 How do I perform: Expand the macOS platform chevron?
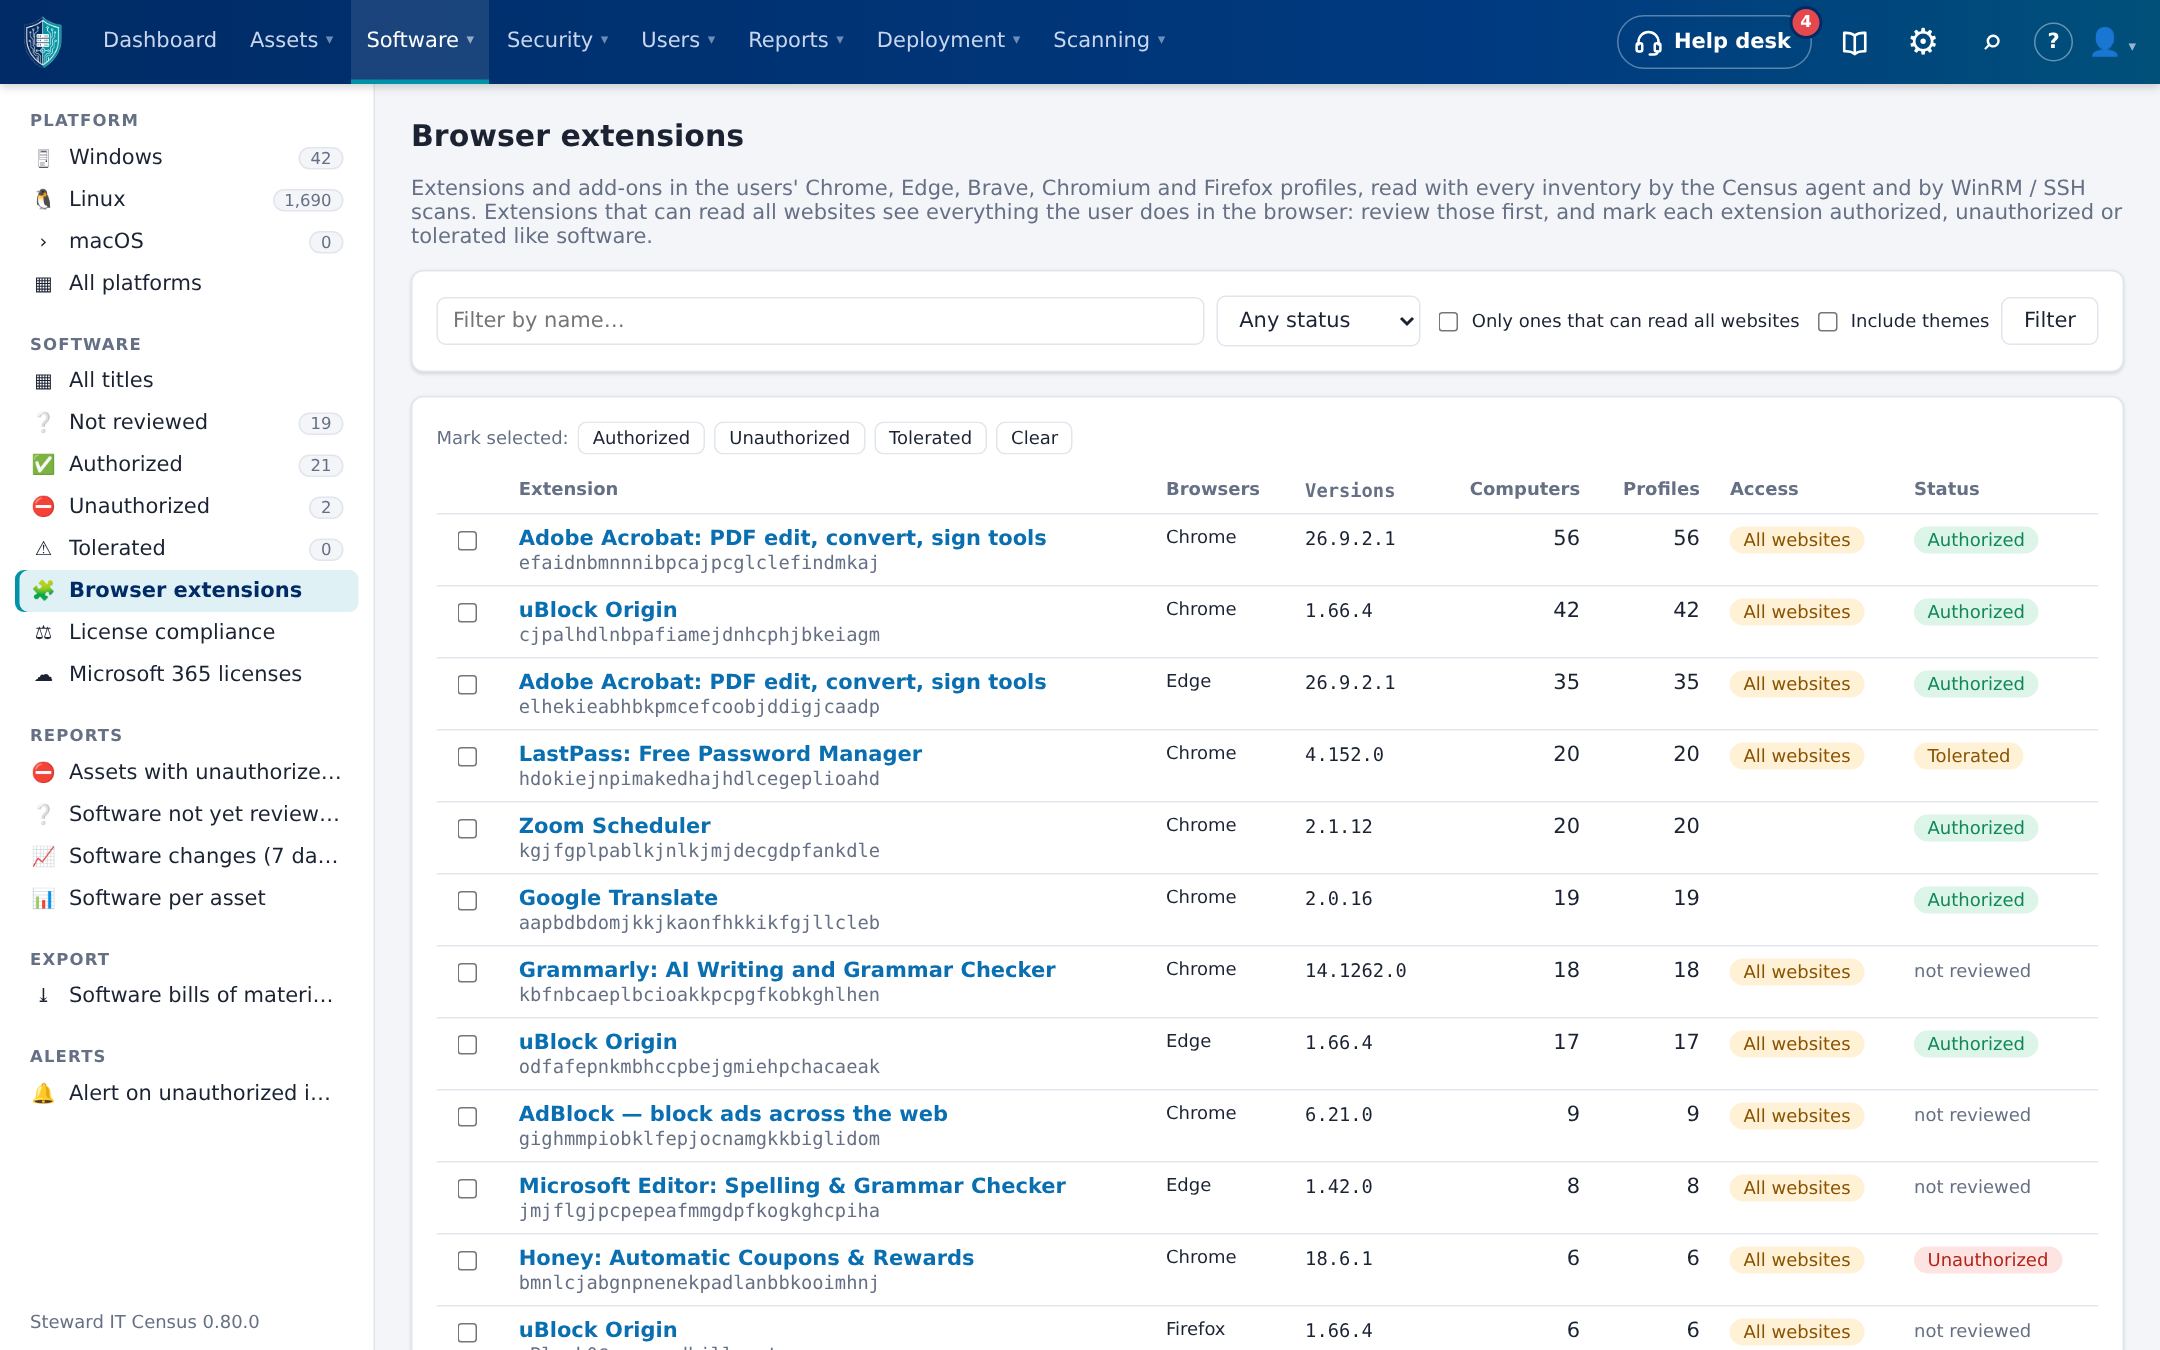click(x=43, y=242)
